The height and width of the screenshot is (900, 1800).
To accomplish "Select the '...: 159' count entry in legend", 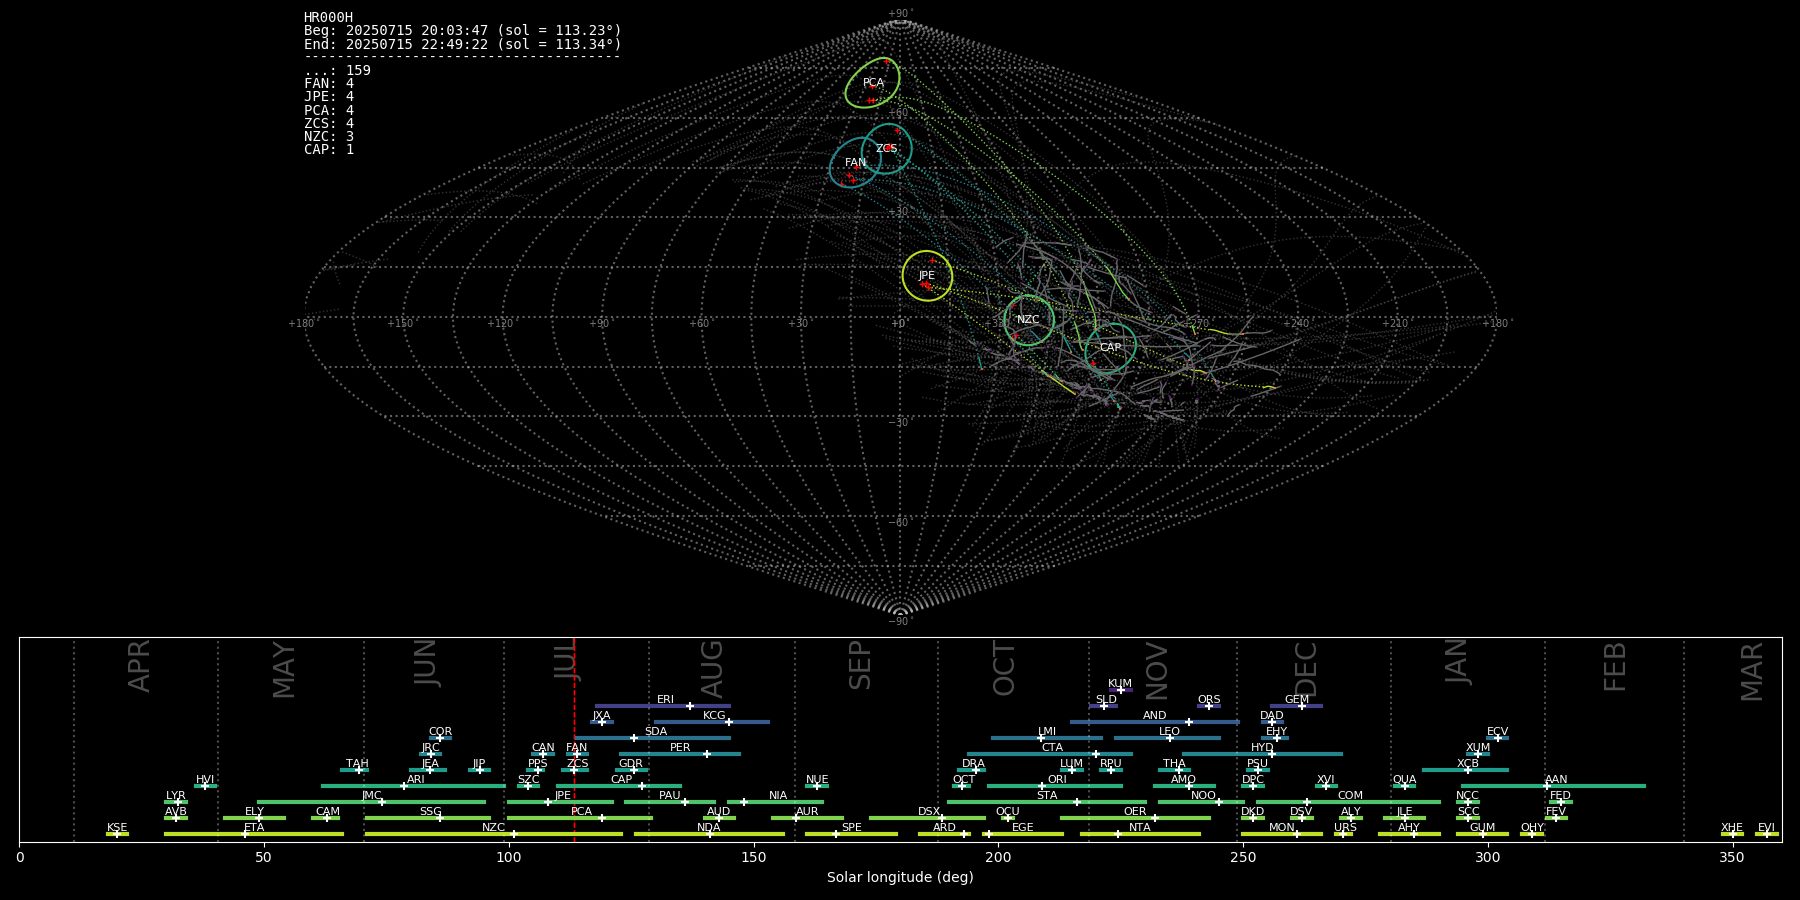I will click(x=337, y=71).
